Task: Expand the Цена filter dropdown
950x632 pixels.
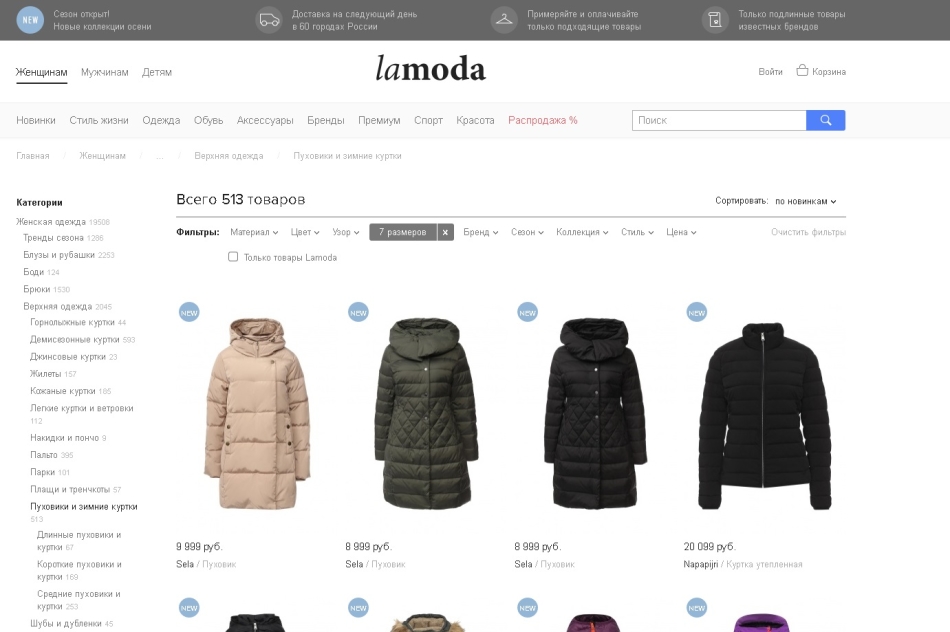Action: [681, 232]
